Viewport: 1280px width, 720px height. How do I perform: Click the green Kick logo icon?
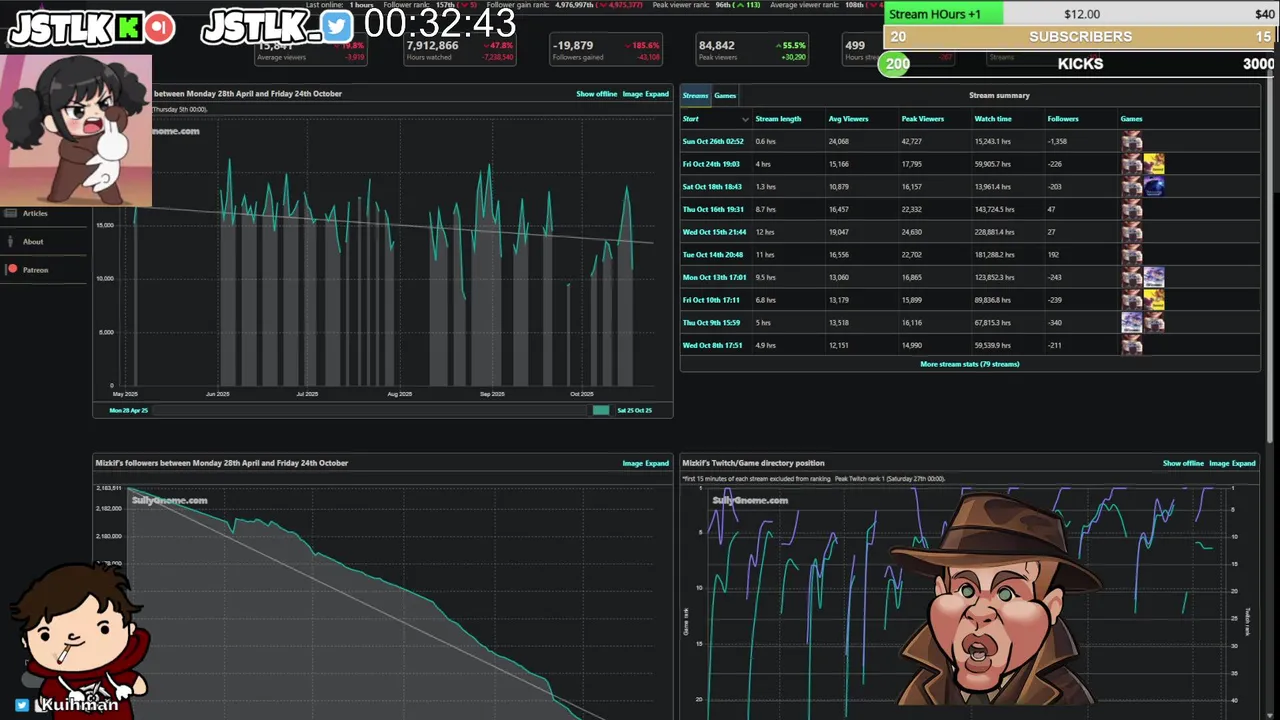click(128, 28)
